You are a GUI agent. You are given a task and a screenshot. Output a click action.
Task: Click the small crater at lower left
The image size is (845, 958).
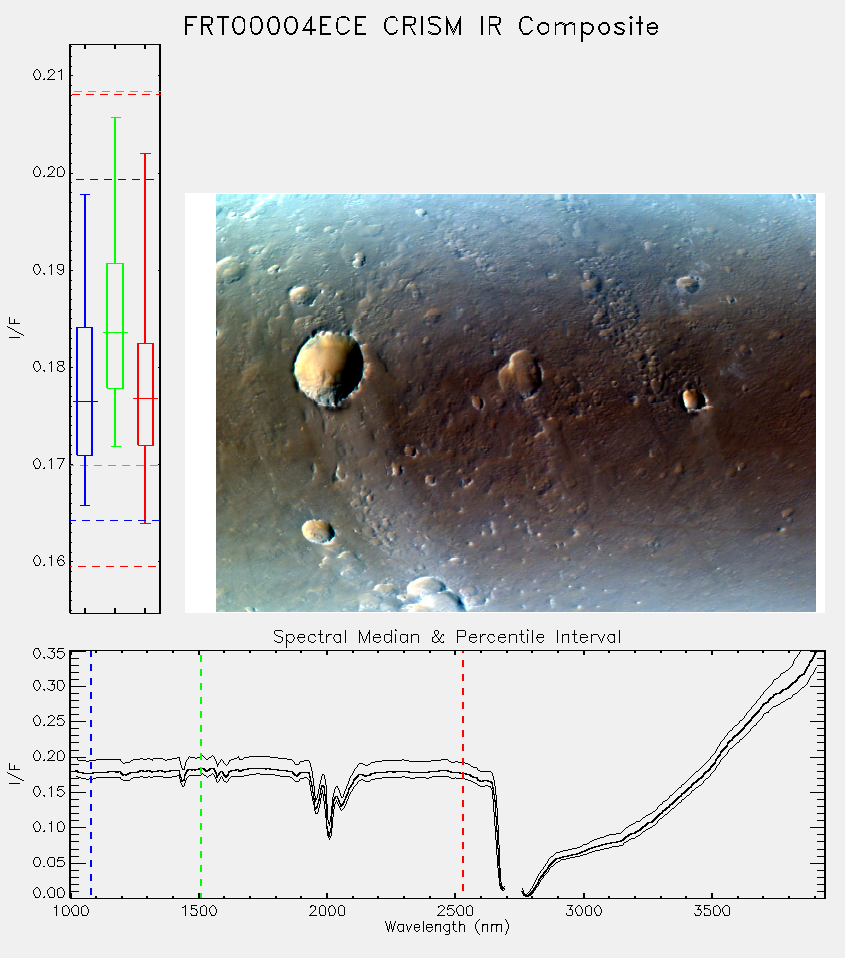click(x=318, y=531)
